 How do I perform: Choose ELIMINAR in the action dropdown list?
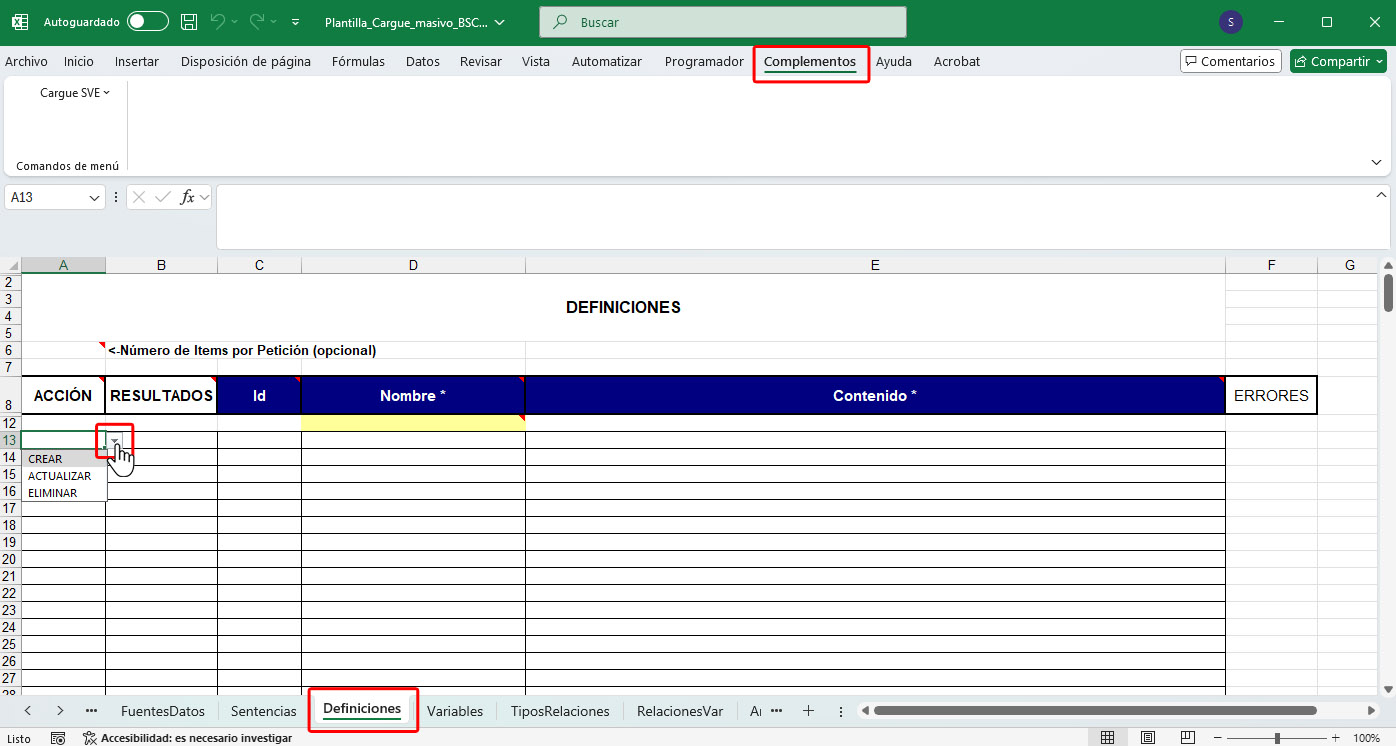point(53,493)
